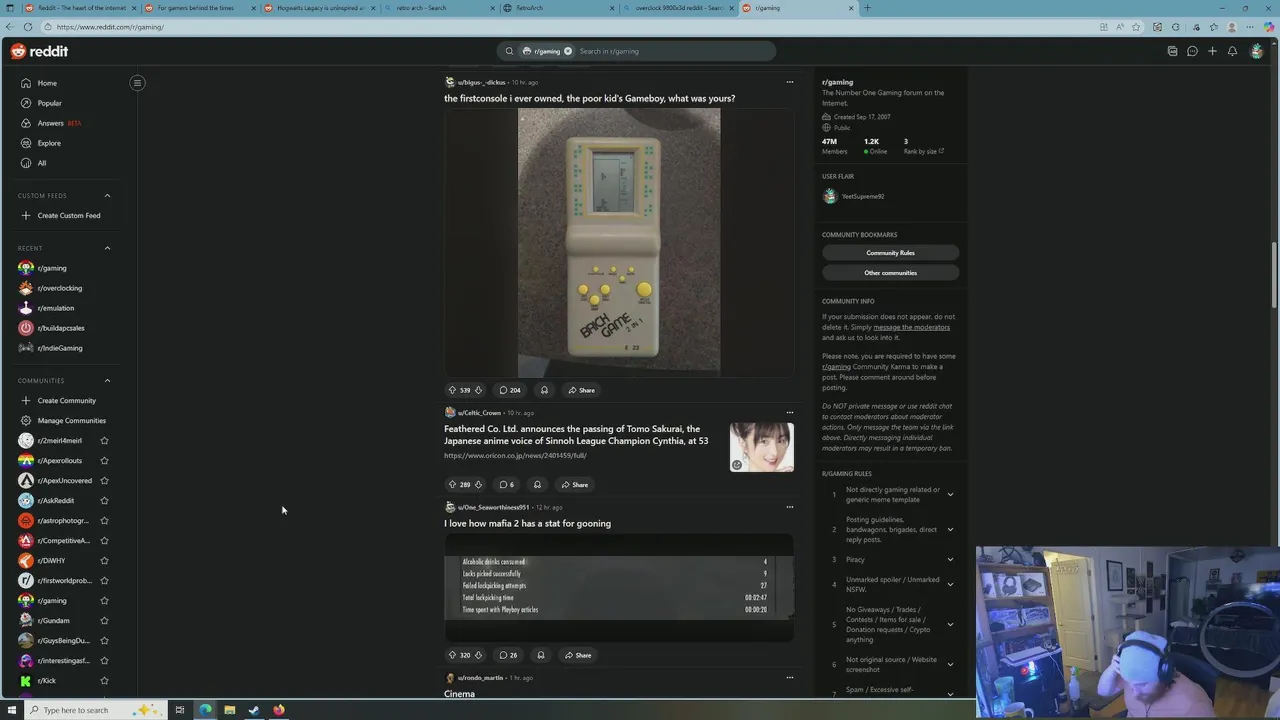Image resolution: width=1280 pixels, height=720 pixels.
Task: Switch to Hogwarts Legacy browser tab
Action: point(318,8)
